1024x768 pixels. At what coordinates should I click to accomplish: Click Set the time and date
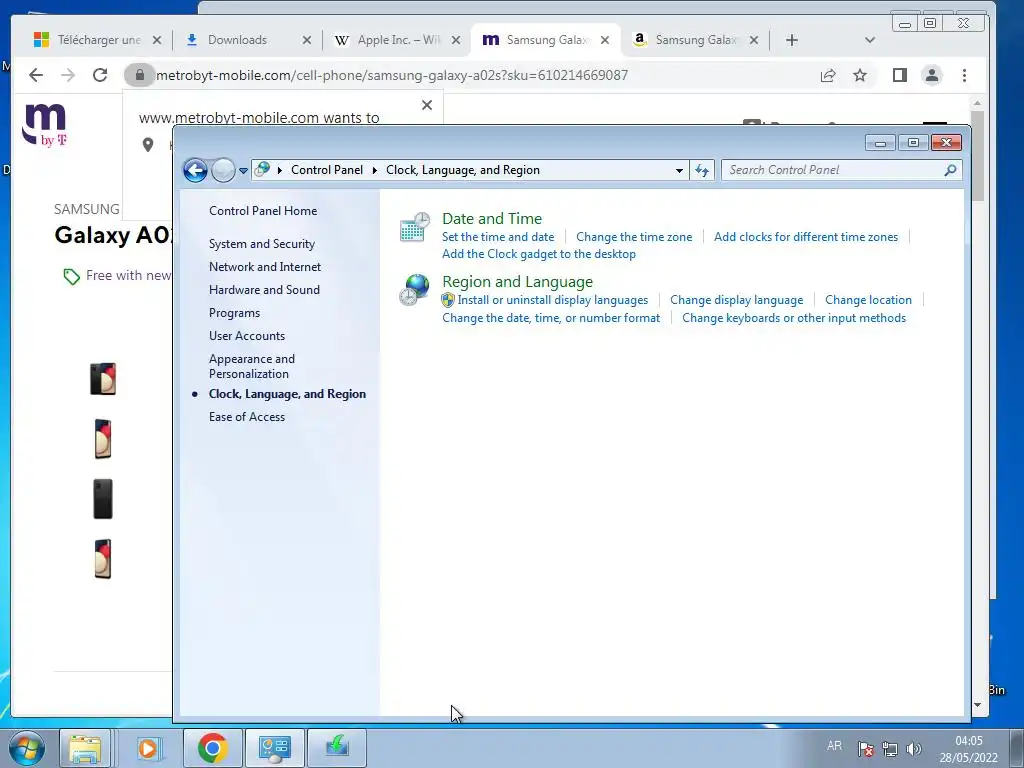[x=498, y=237]
